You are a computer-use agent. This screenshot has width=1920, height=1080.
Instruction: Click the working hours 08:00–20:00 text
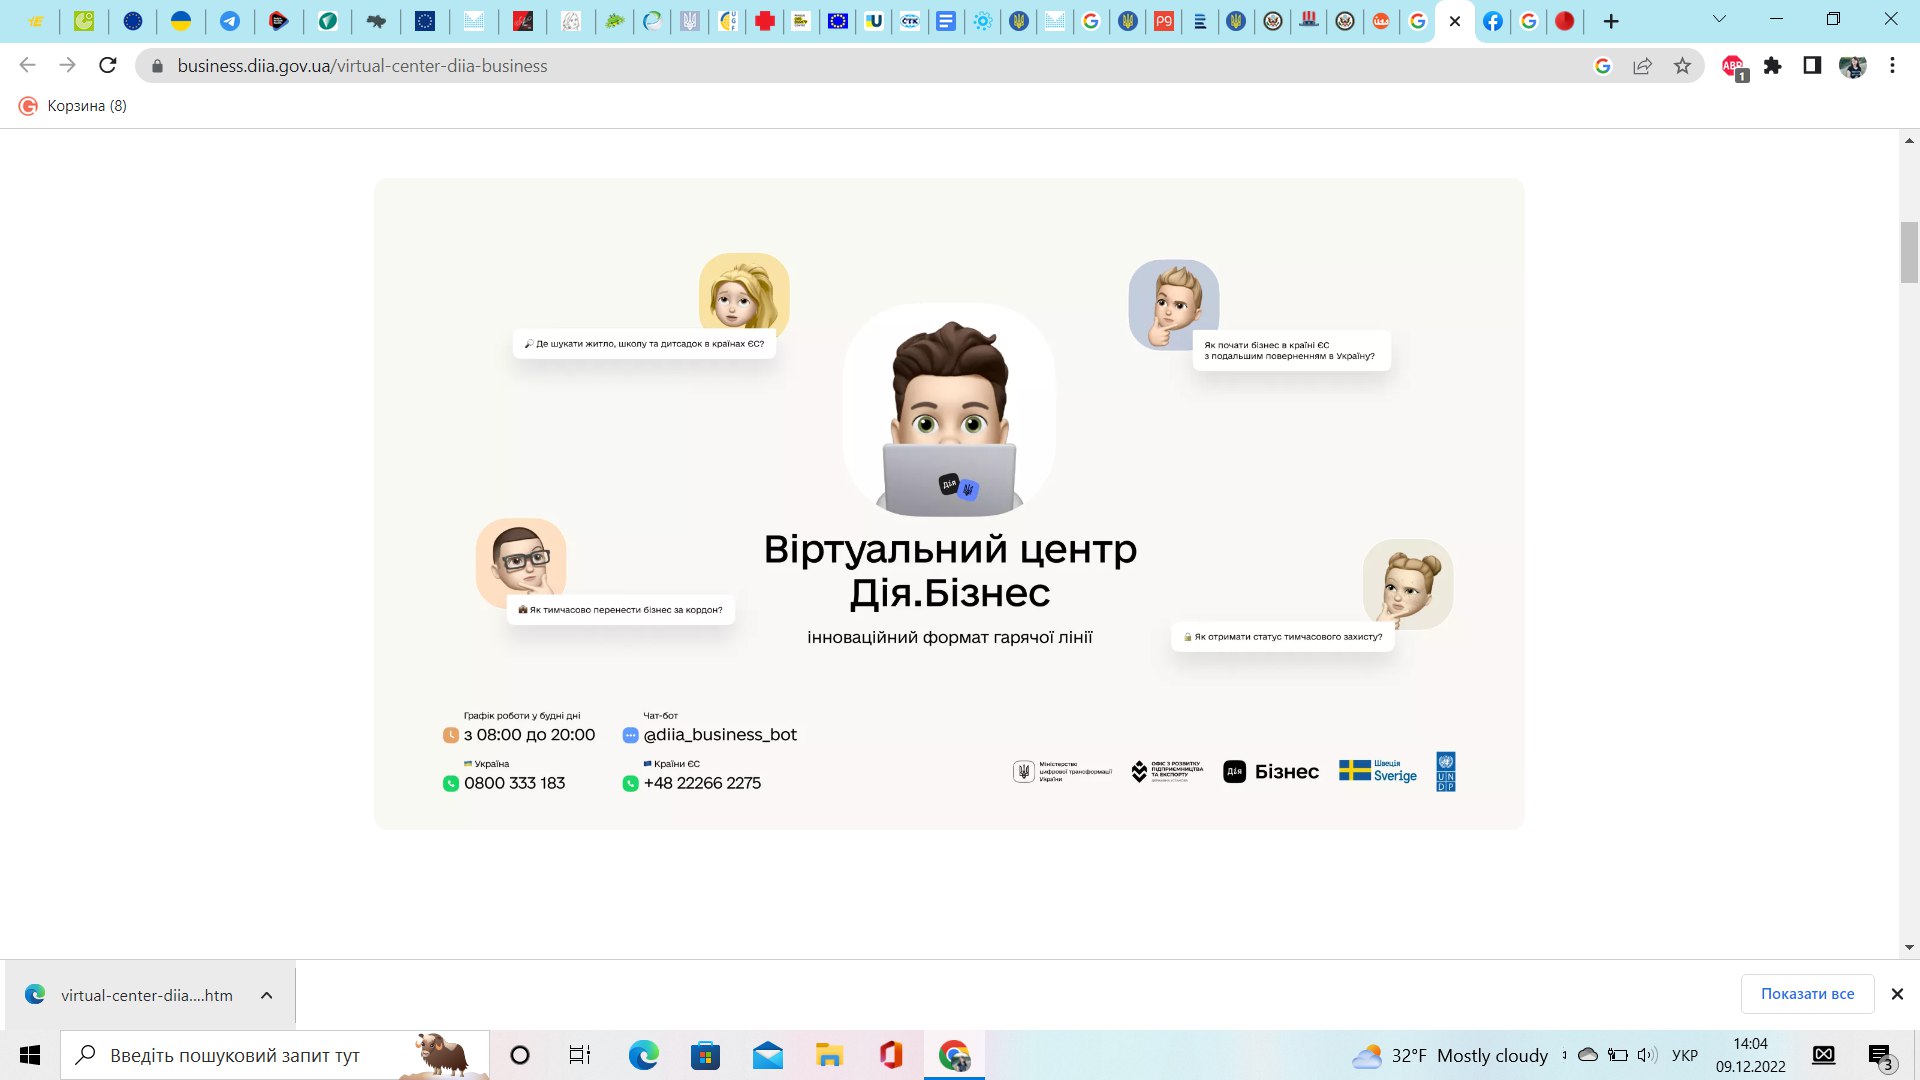pyautogui.click(x=529, y=735)
